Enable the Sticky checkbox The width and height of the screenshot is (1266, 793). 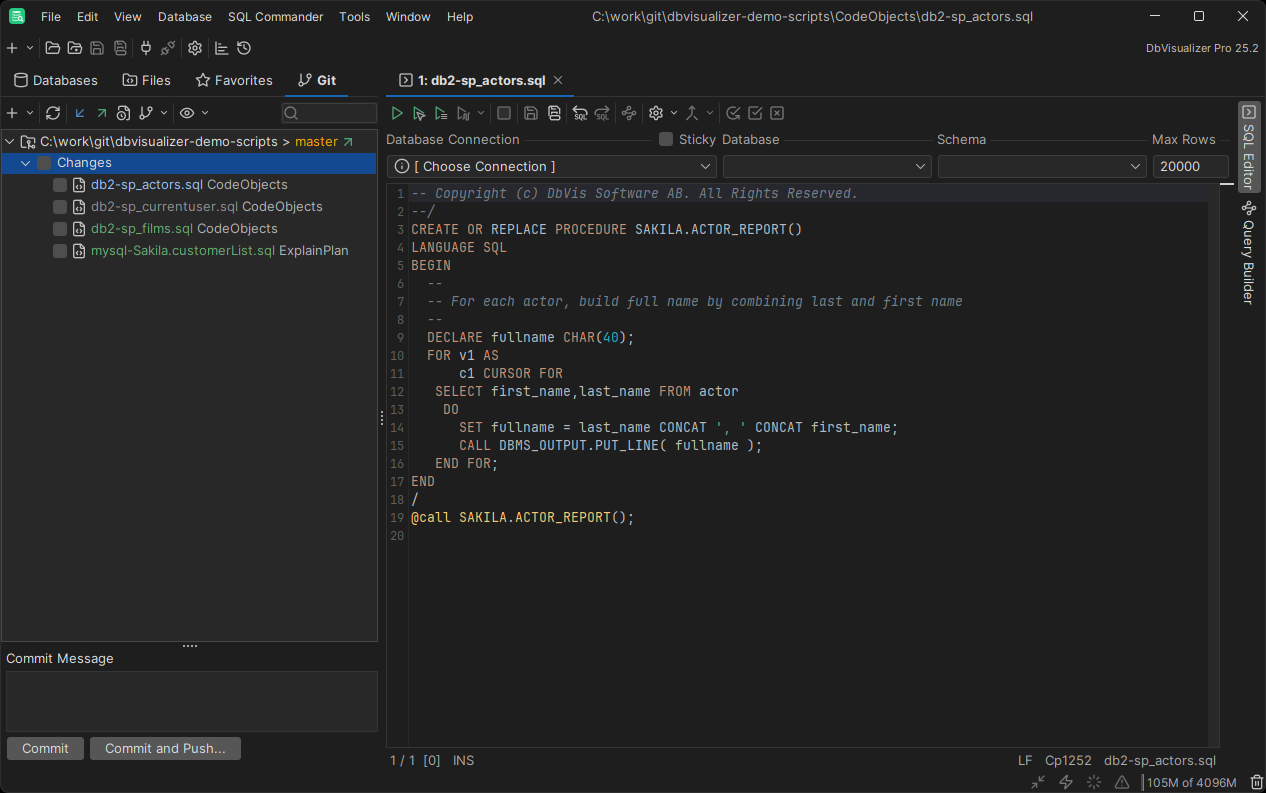point(666,140)
